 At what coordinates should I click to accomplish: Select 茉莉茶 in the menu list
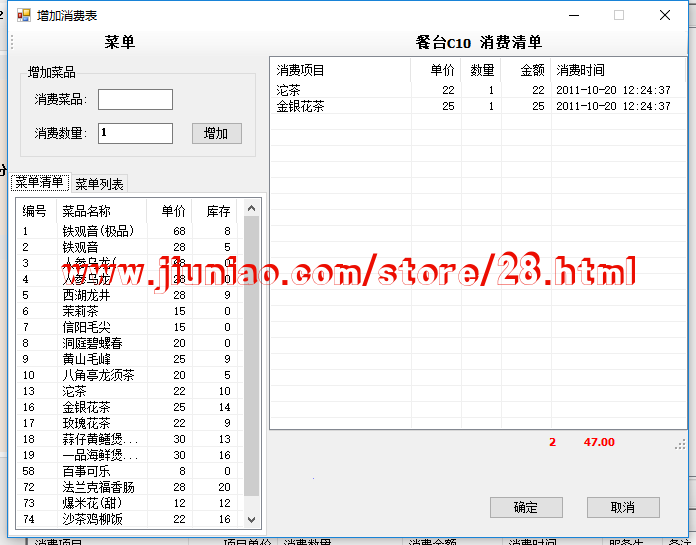click(130, 311)
